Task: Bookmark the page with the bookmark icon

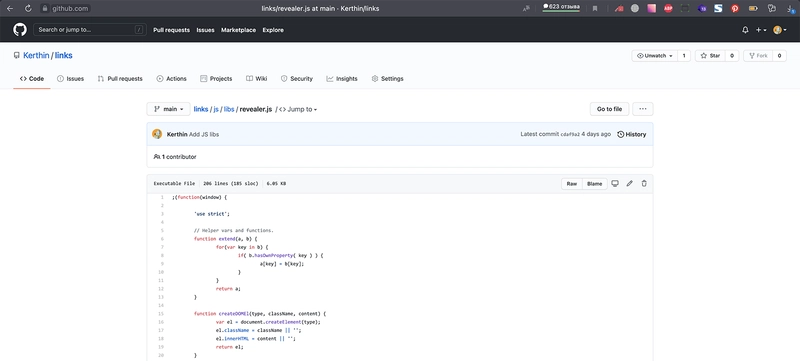Action: click(595, 8)
